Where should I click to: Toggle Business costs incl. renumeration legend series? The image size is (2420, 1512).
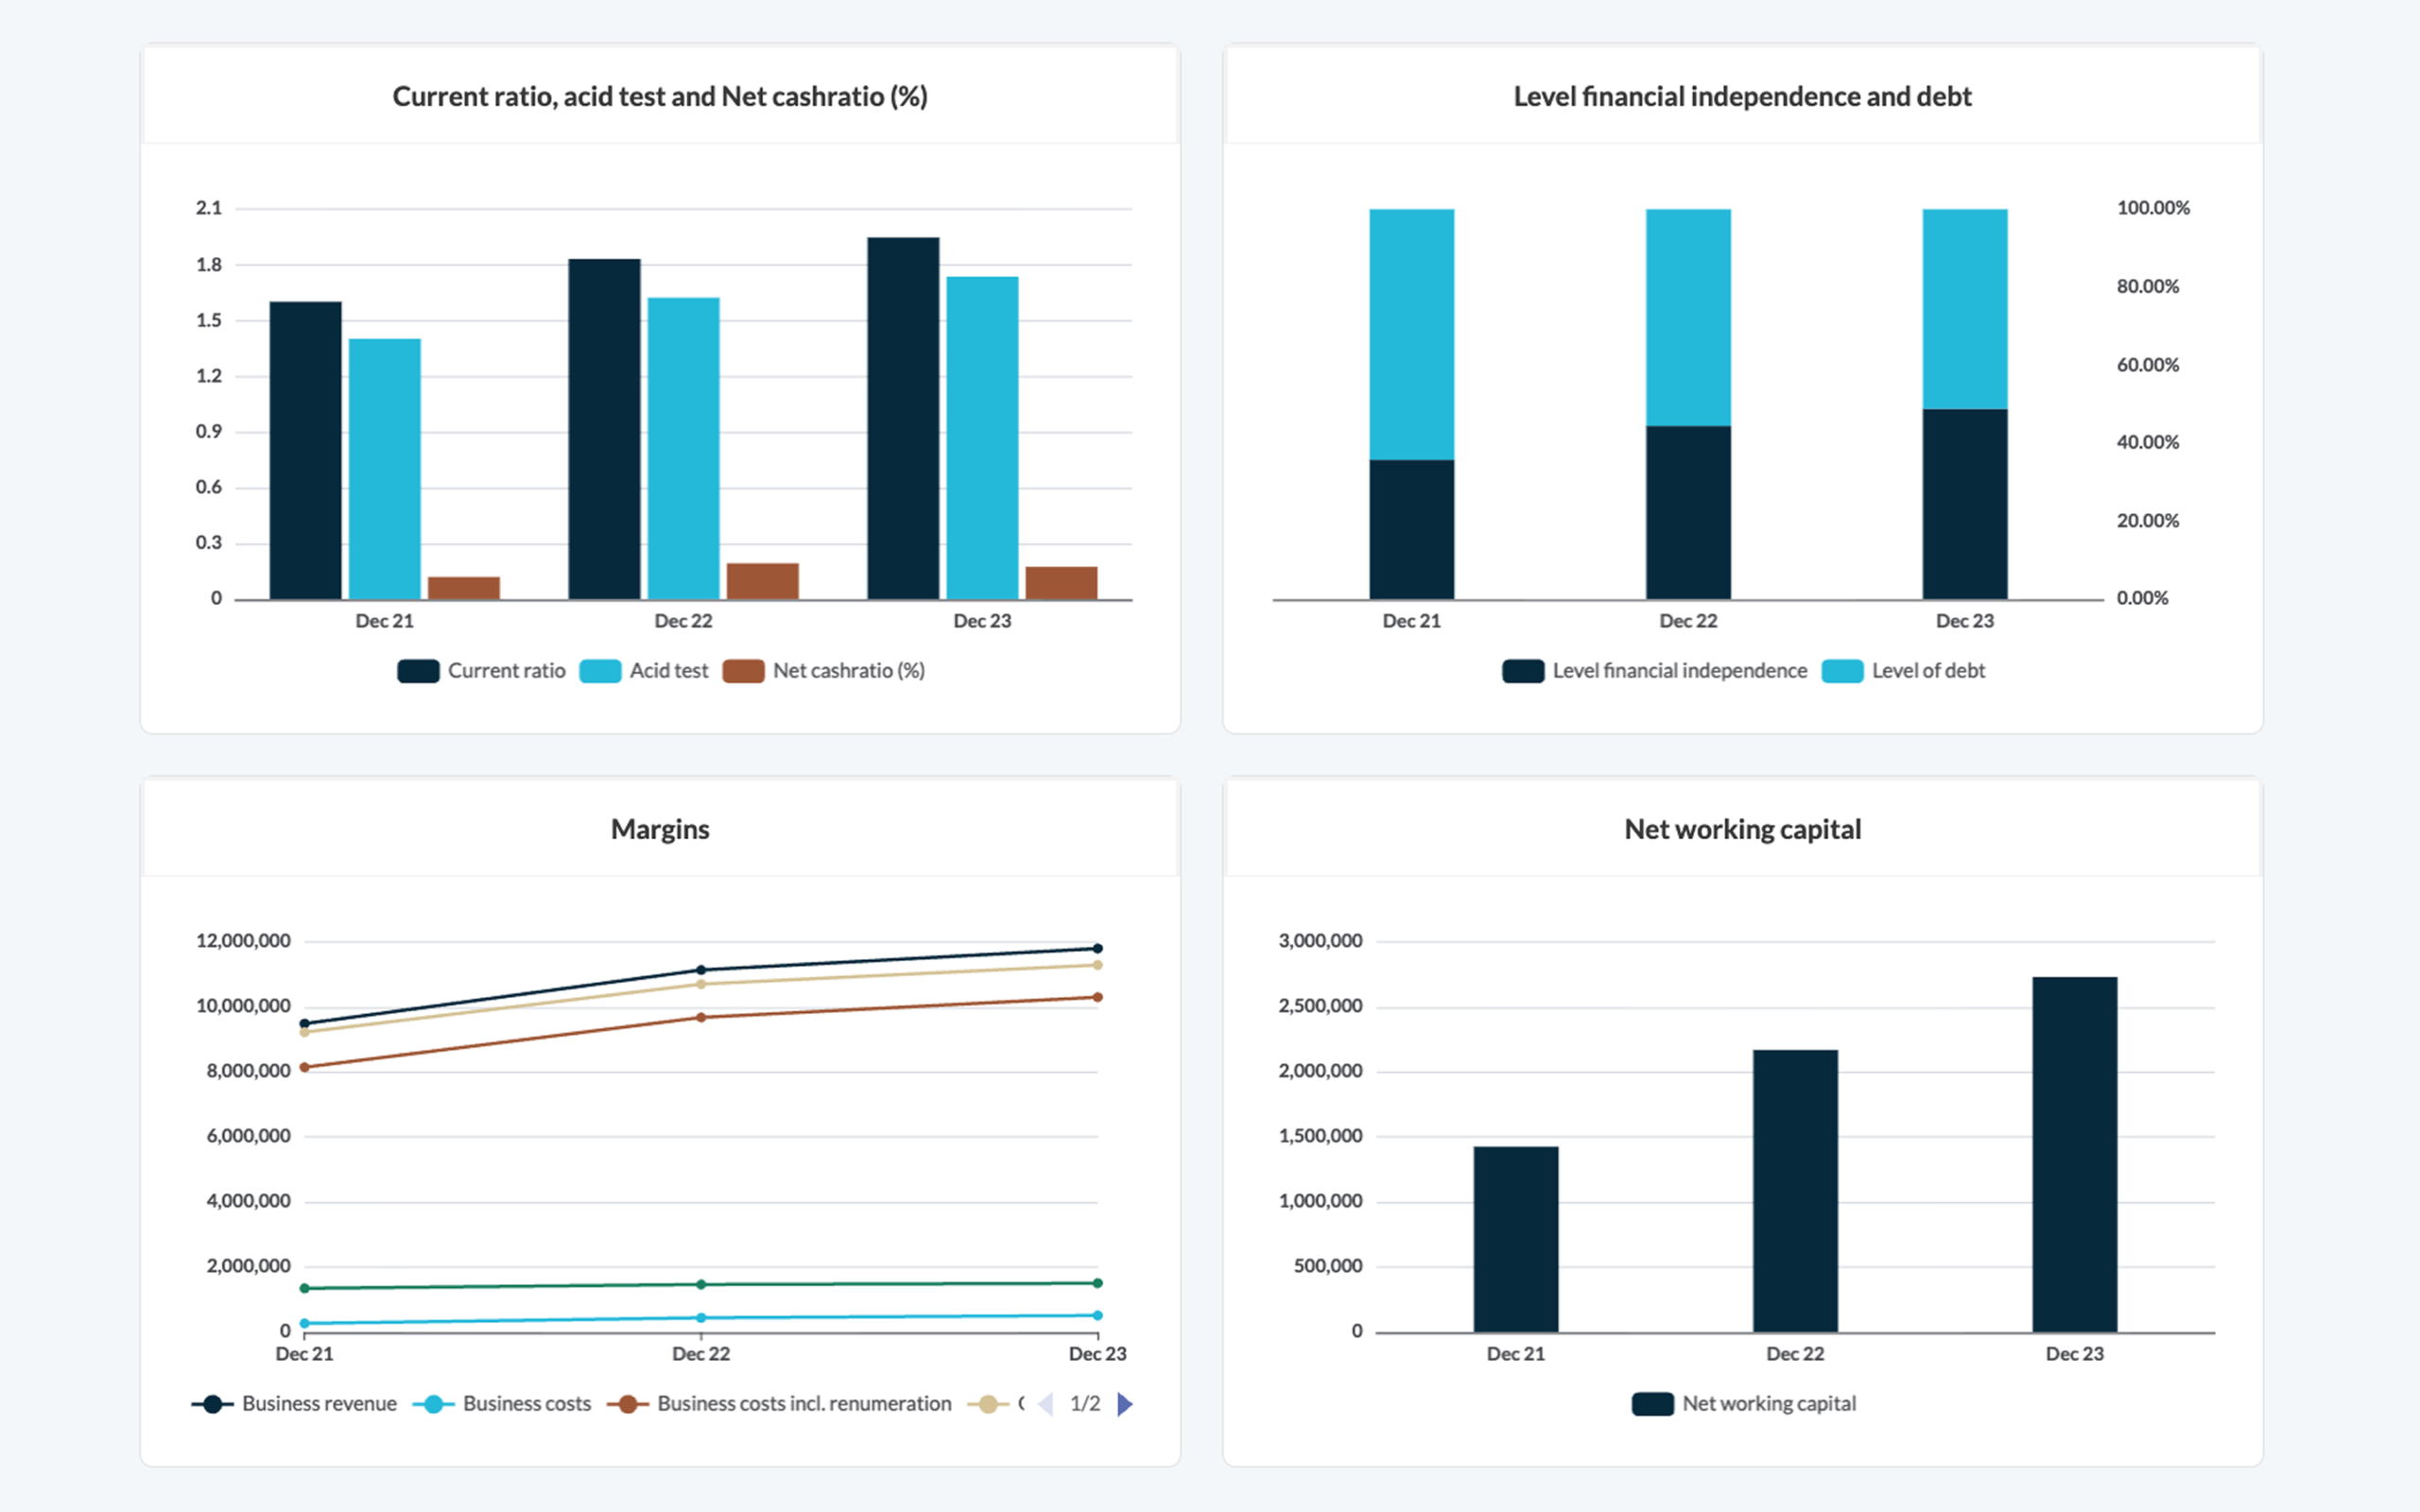[x=779, y=1404]
